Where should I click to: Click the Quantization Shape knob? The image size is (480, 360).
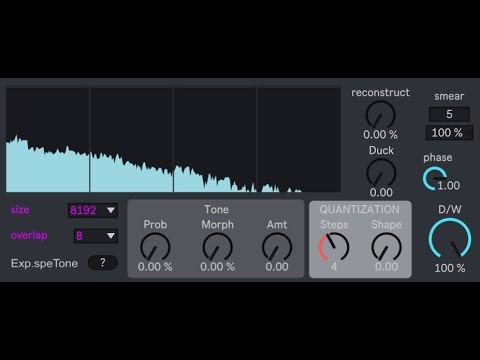click(386, 247)
